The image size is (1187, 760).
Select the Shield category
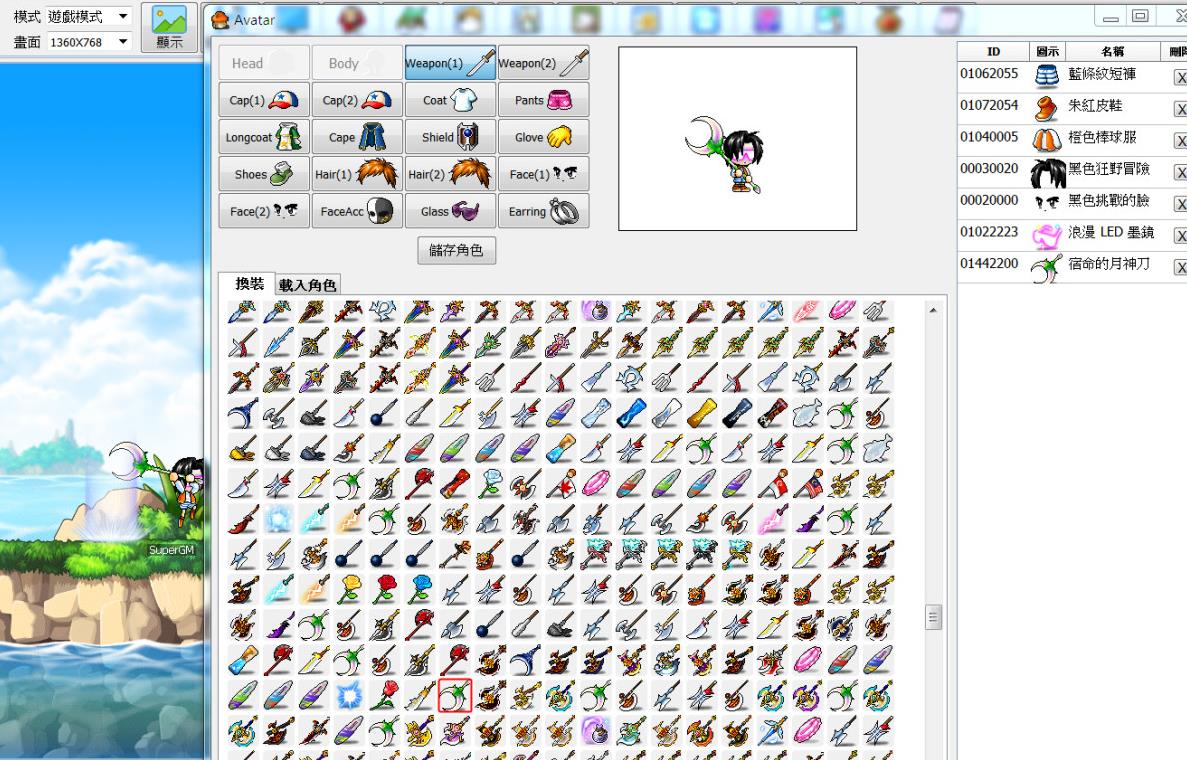[x=450, y=137]
